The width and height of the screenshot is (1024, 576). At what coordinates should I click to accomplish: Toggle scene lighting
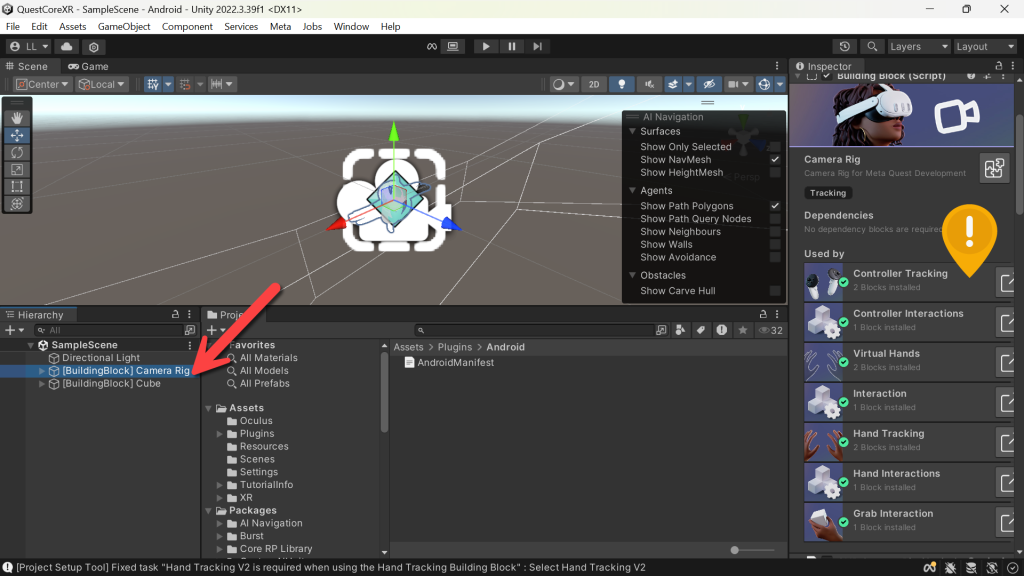622,84
